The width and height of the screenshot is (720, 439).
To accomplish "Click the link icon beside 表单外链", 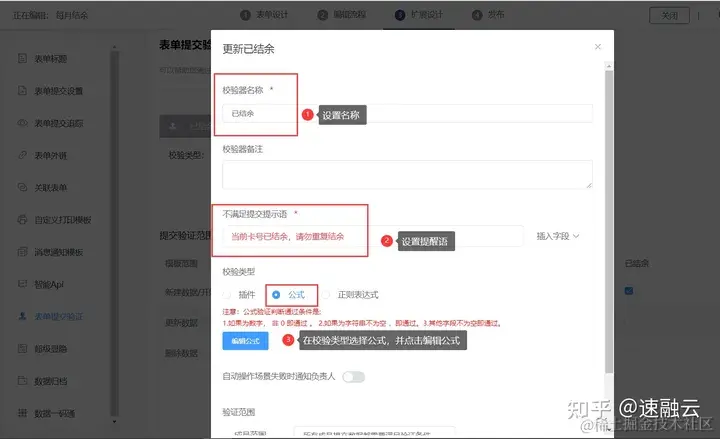I will [x=22, y=155].
